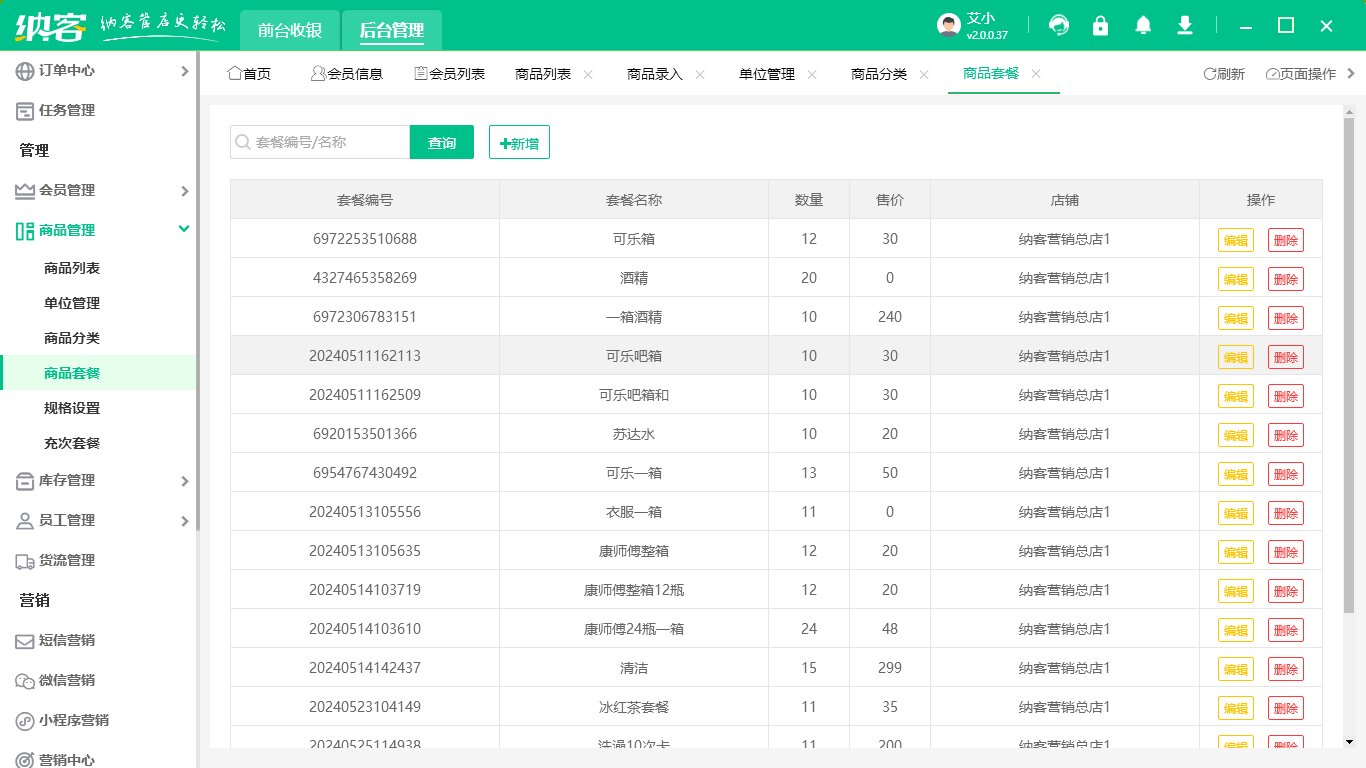This screenshot has width=1366, height=768.
Task: Click the 微信营销 chat icon
Action: pos(25,681)
